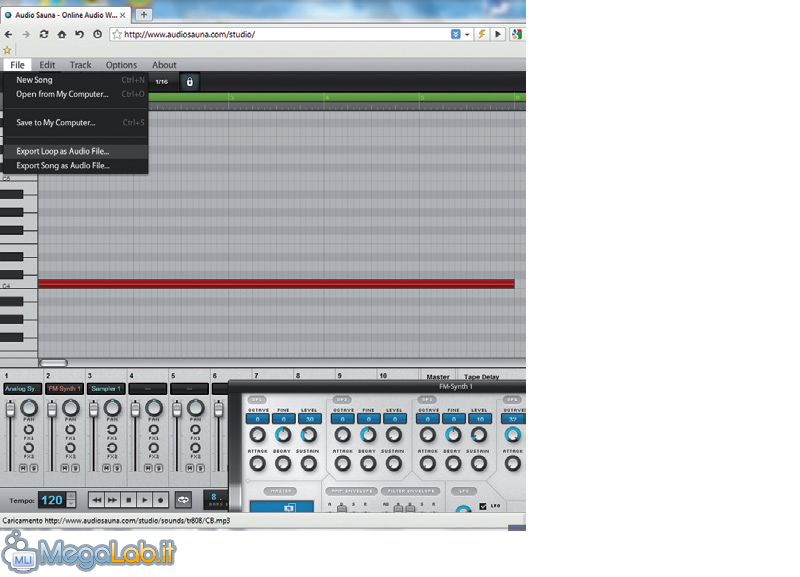The width and height of the screenshot is (800, 577).
Task: Close the Audio Sauna browser tab
Action: point(122,15)
